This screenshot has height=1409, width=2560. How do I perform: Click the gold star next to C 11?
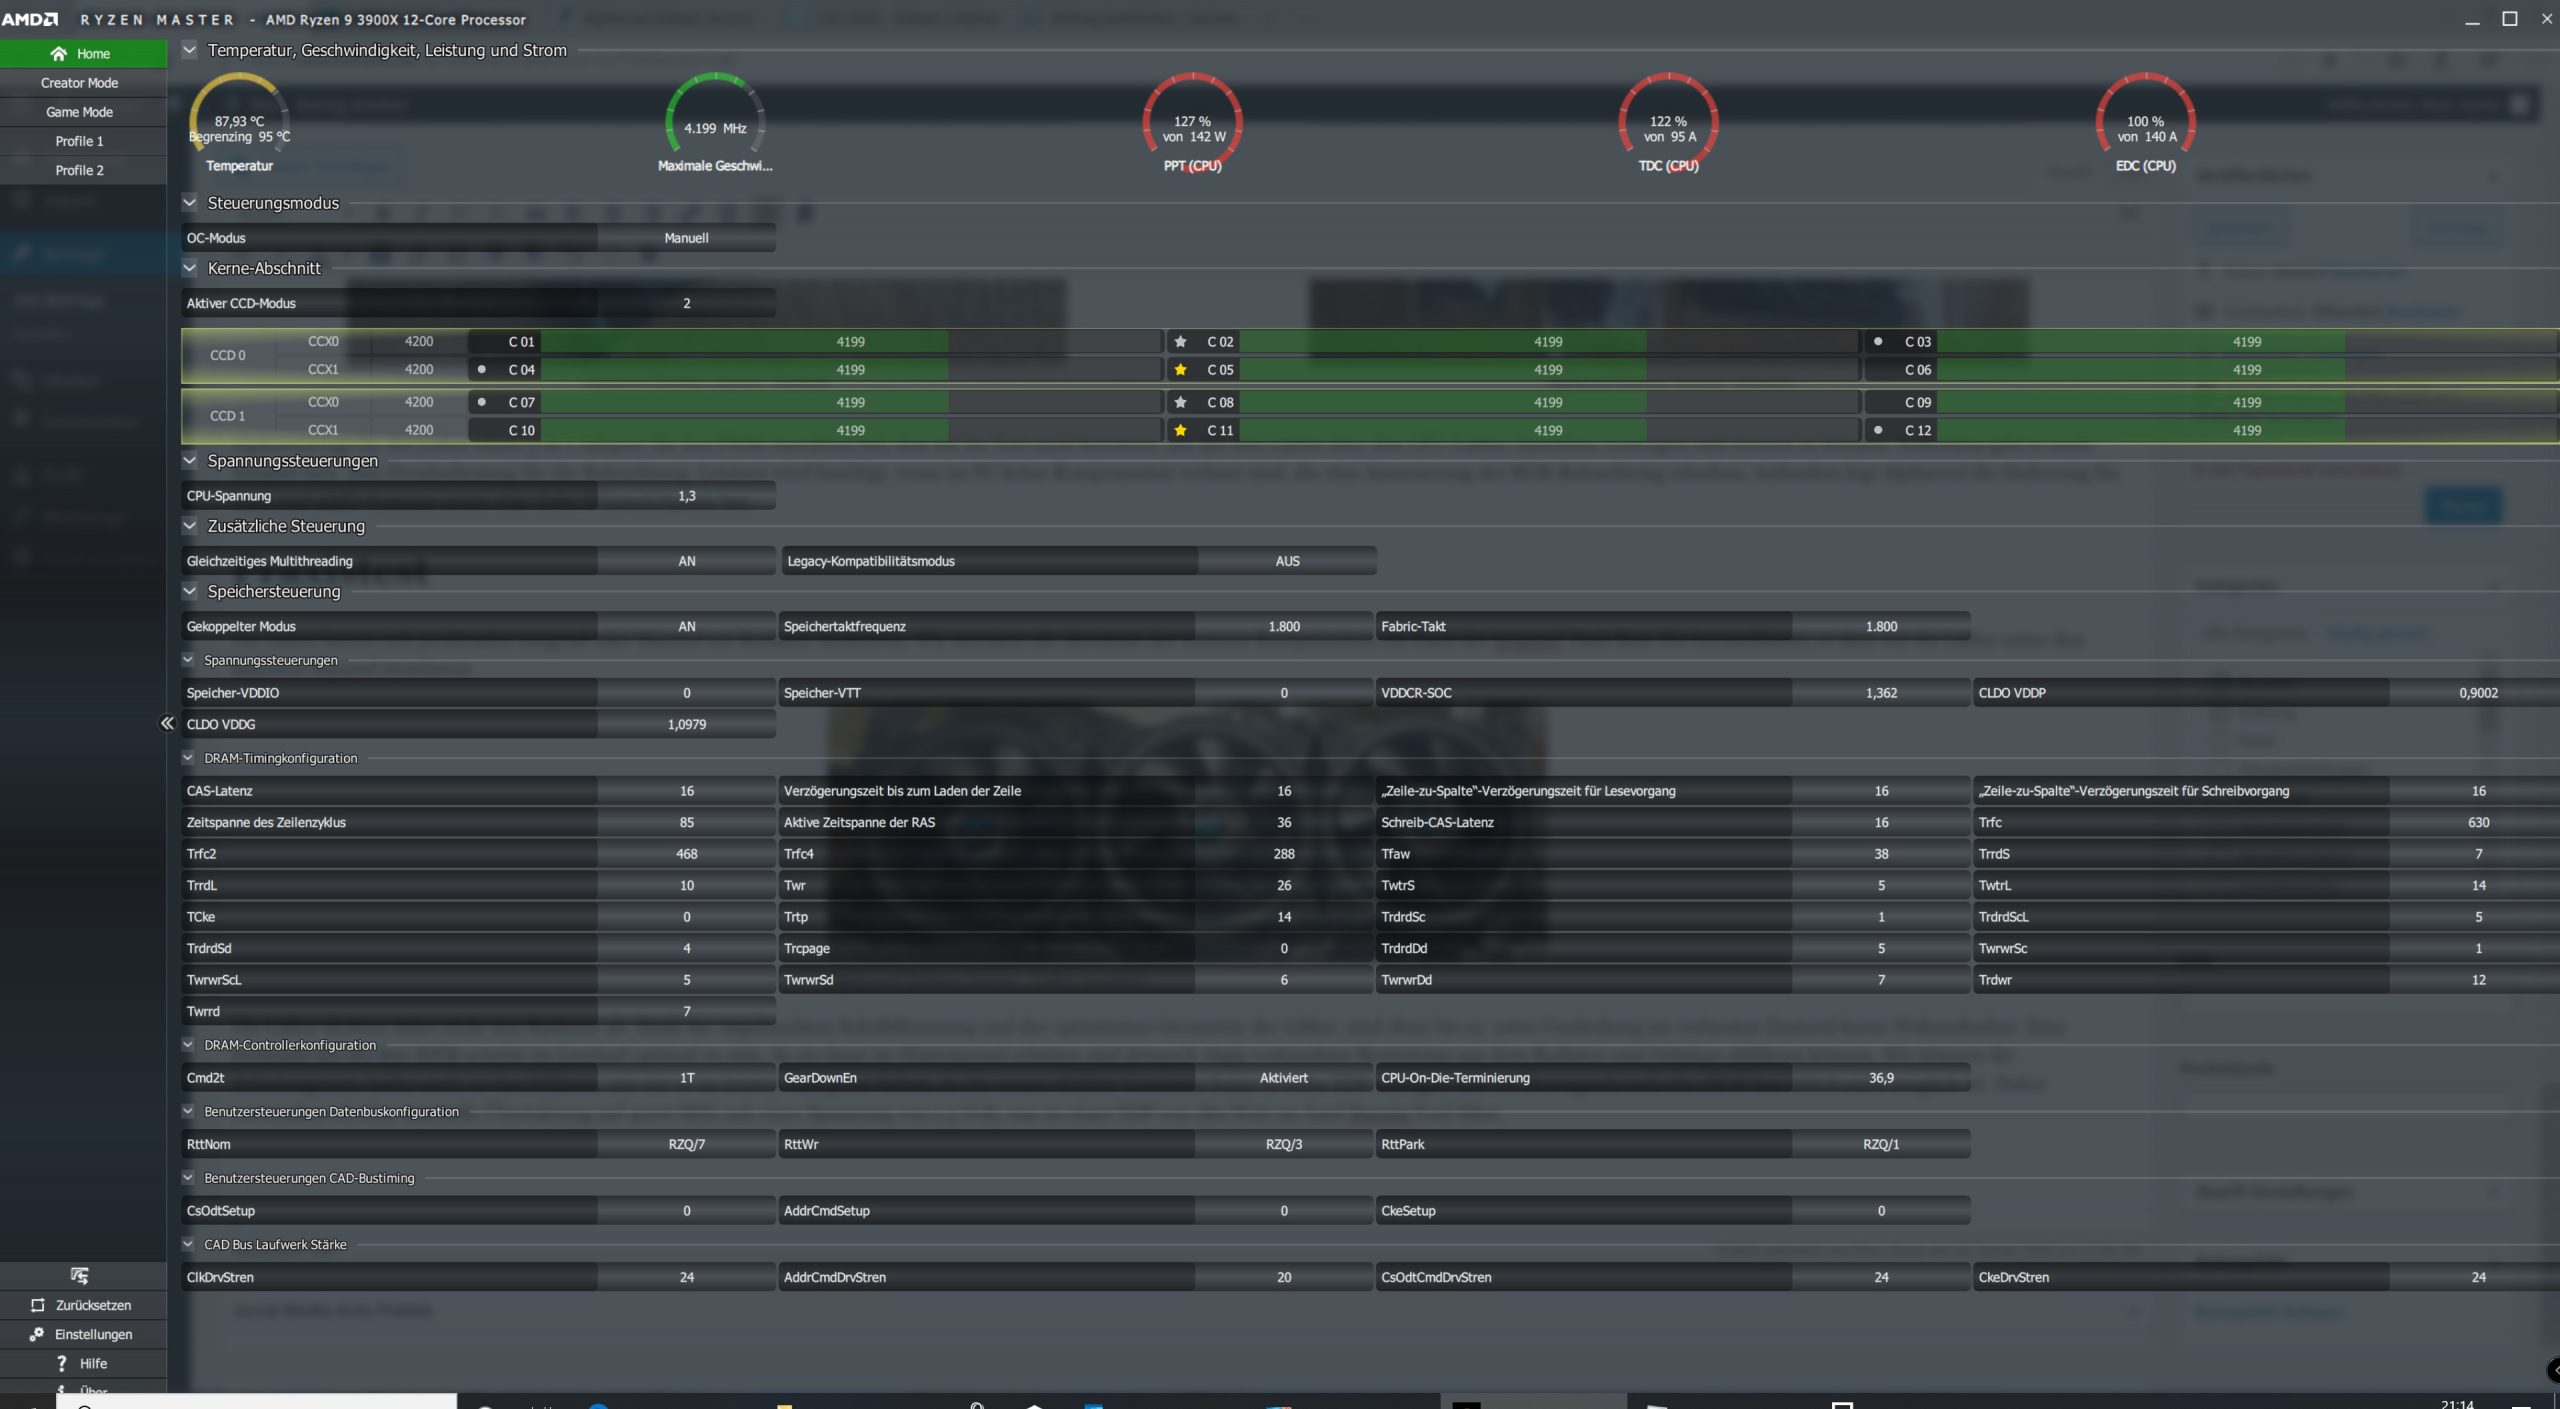1180,430
